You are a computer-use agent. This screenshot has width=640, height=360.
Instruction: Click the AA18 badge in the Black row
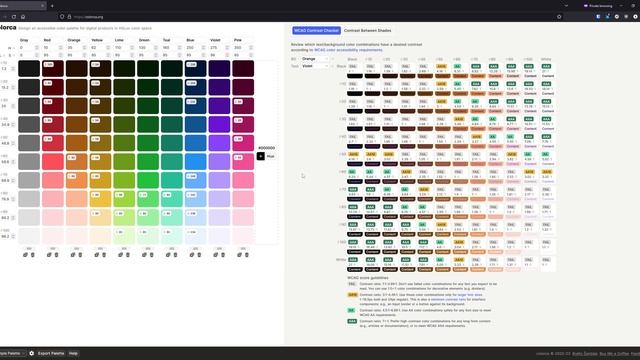[441, 66]
